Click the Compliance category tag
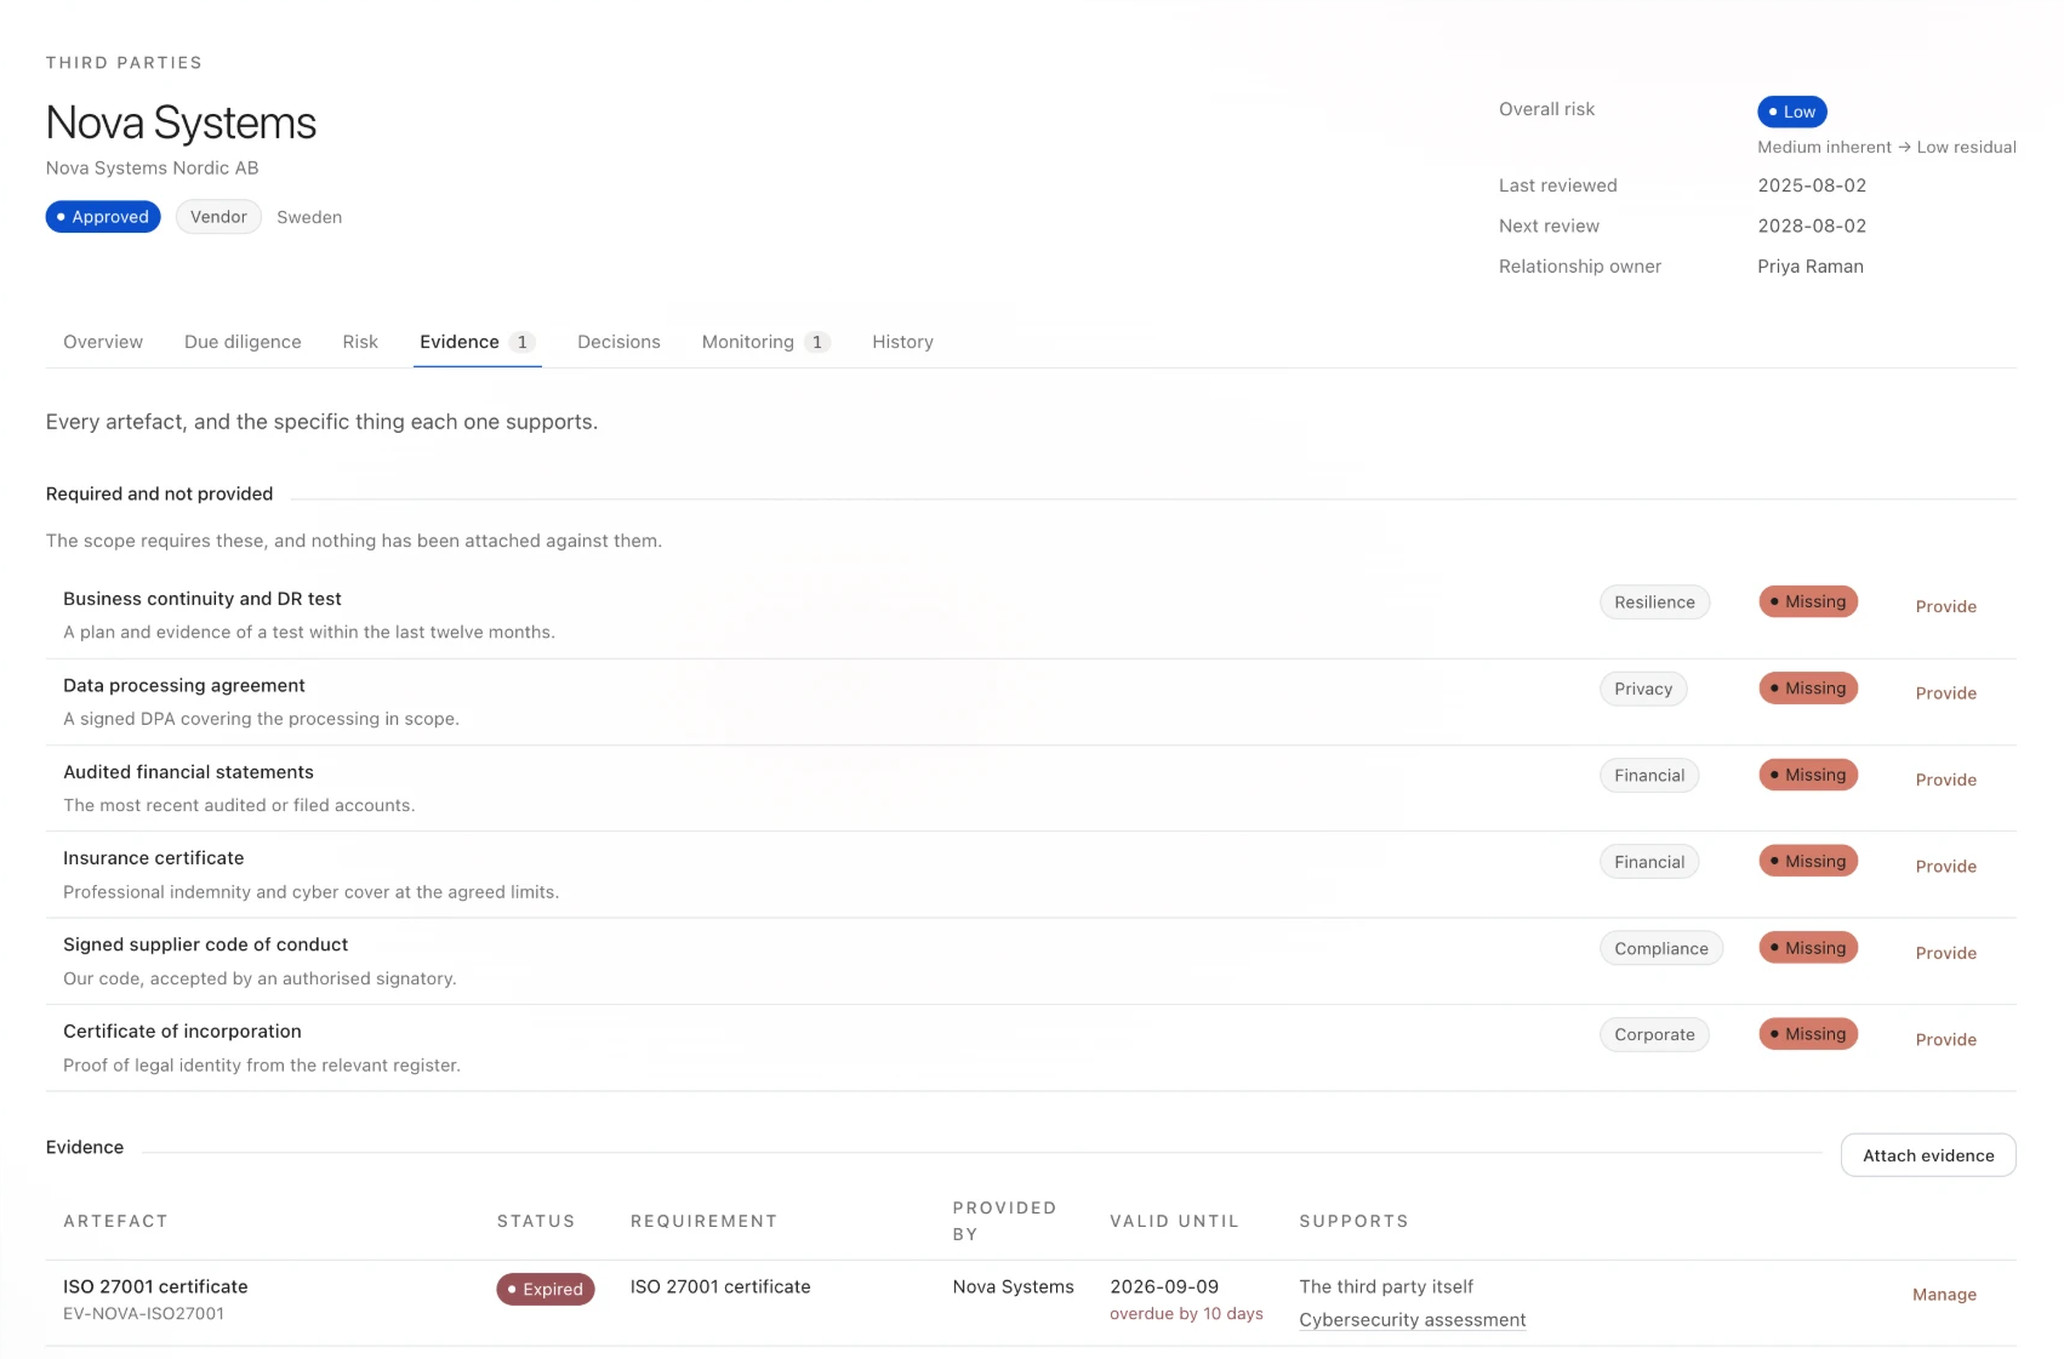The image size is (2064, 1359). click(1661, 948)
